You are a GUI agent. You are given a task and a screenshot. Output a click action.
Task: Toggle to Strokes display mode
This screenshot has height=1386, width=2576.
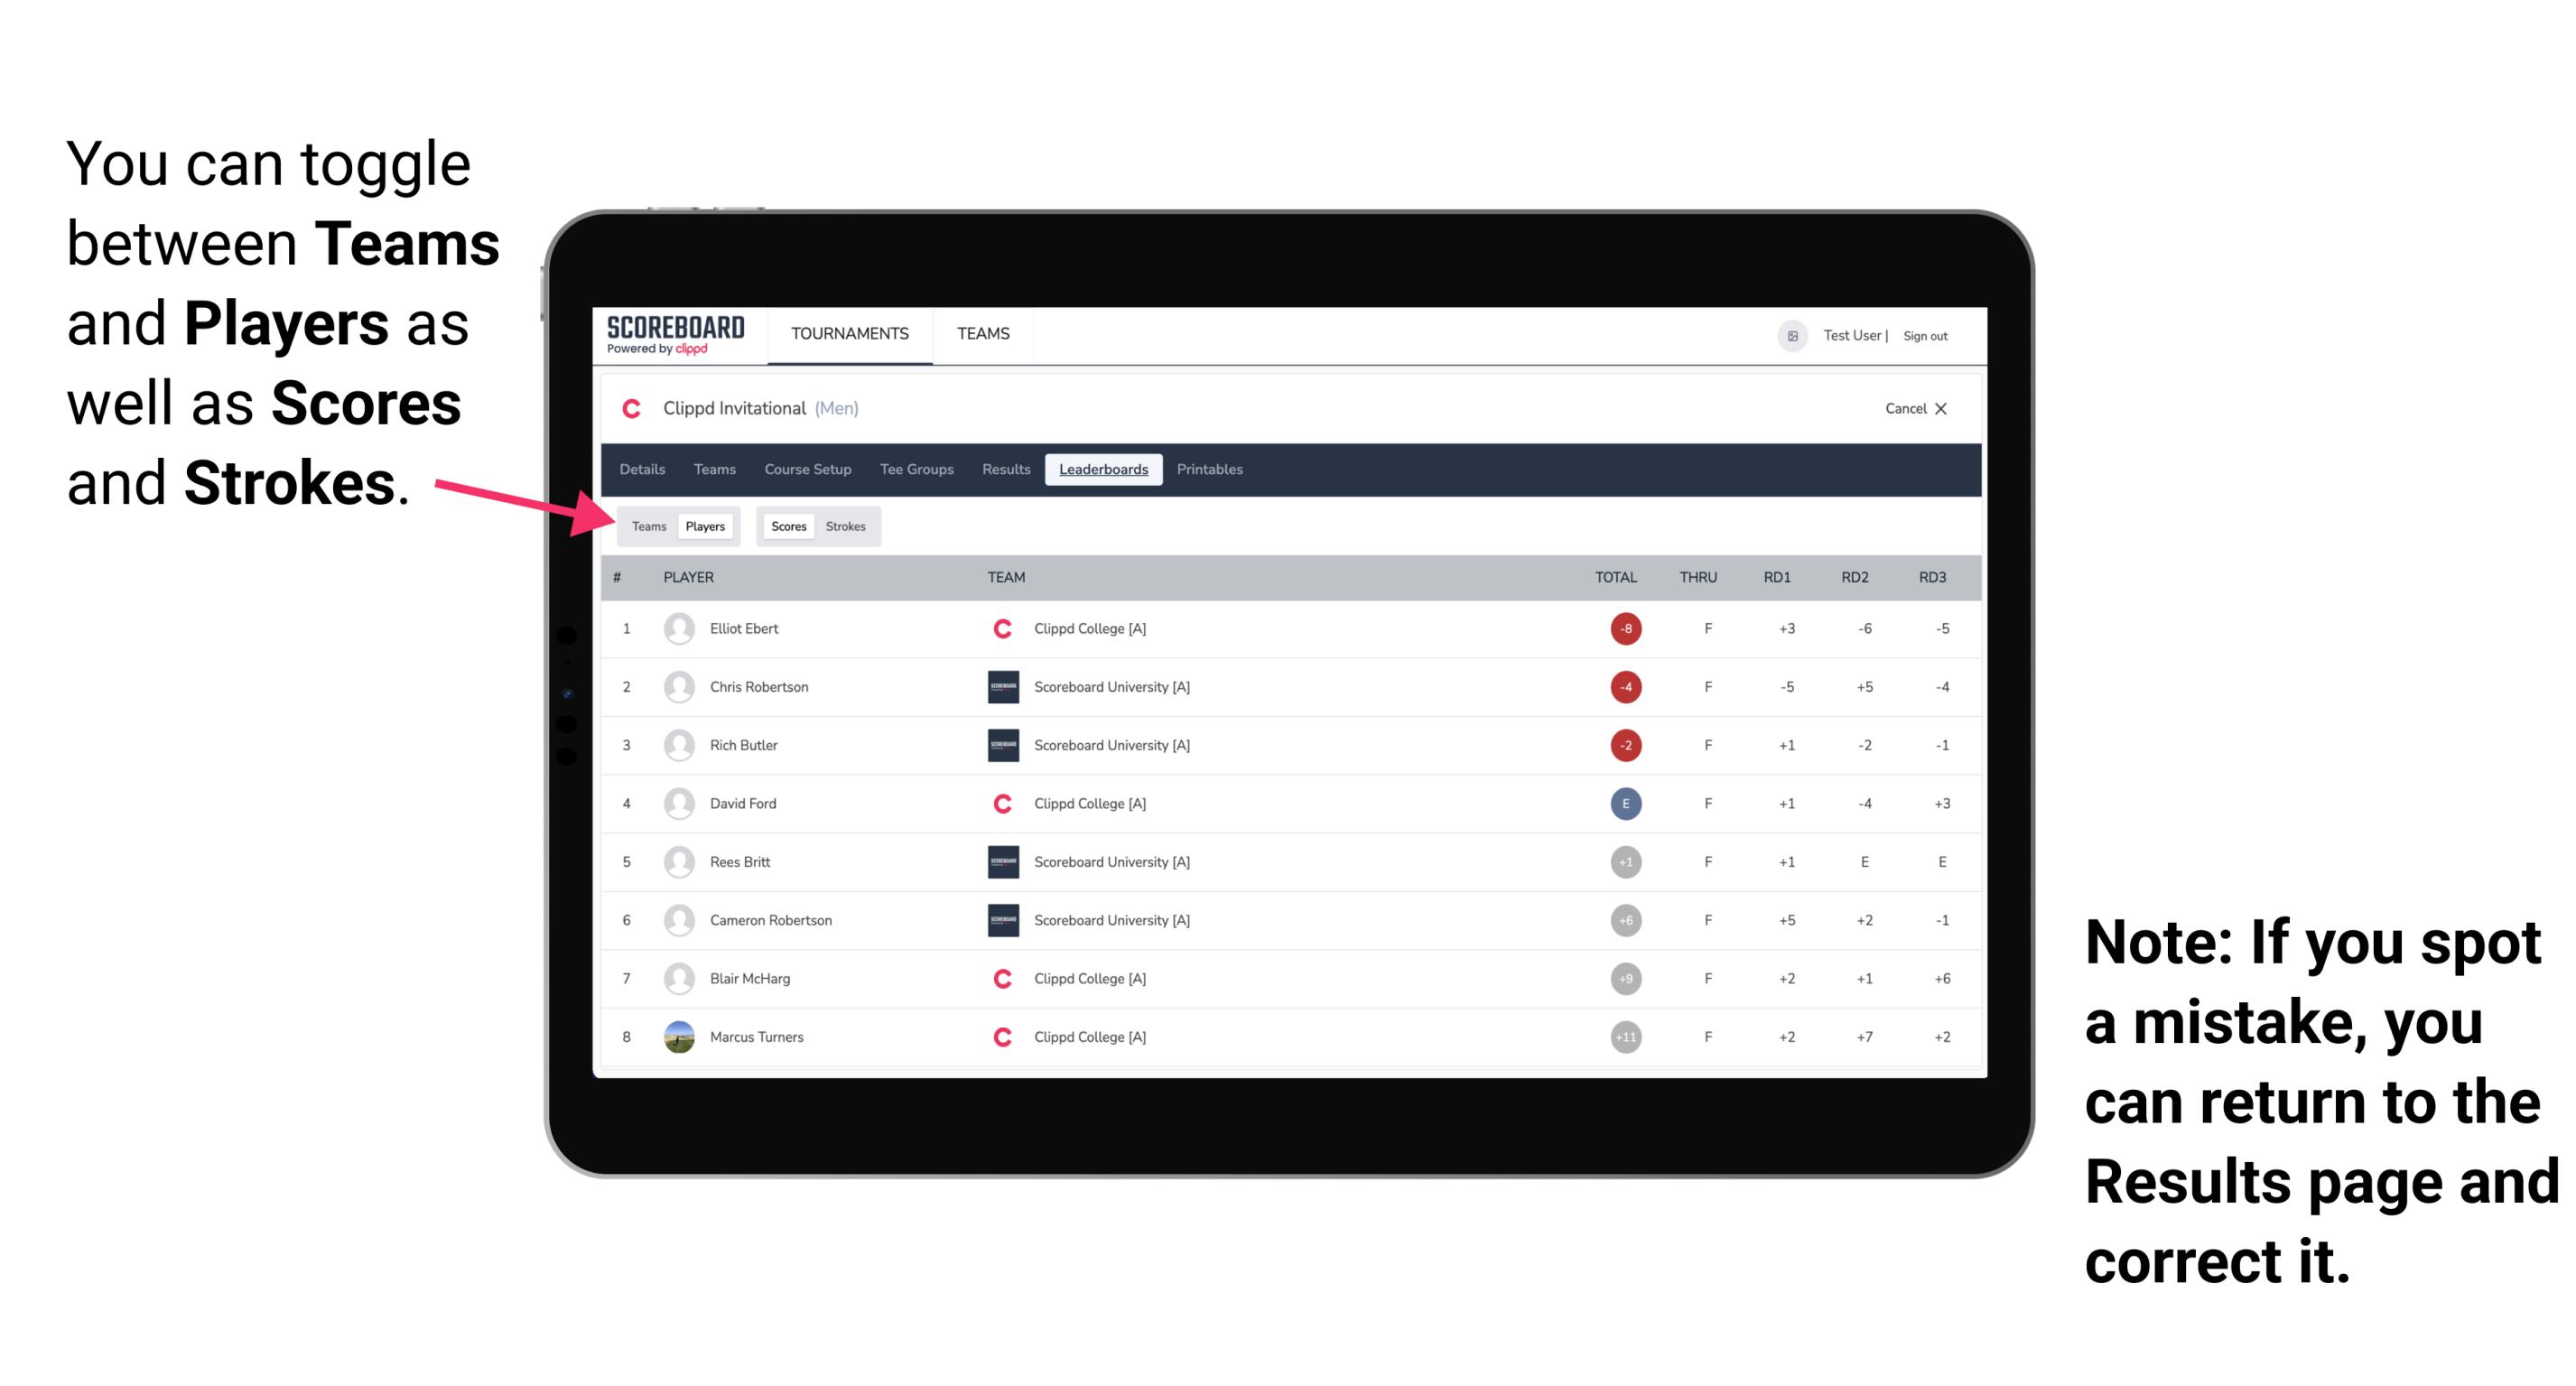point(846,526)
